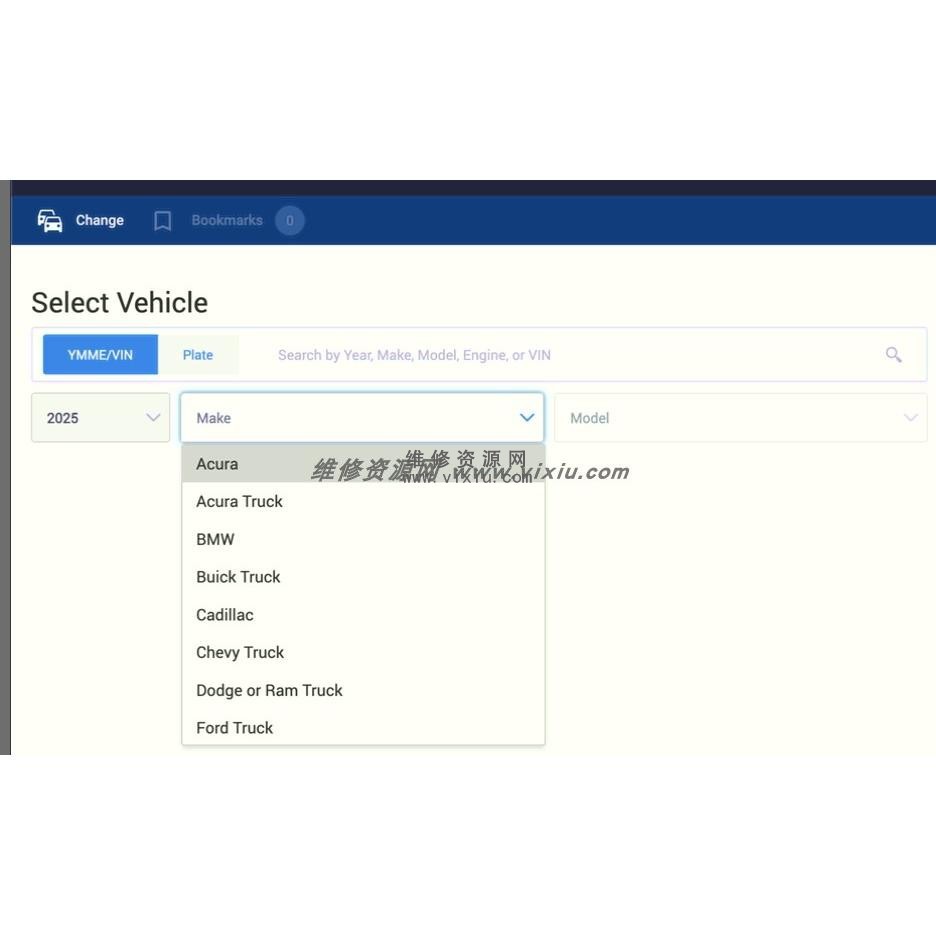Click the year dropdown chevron
Image resolution: width=936 pixels, height=936 pixels.
tap(153, 417)
